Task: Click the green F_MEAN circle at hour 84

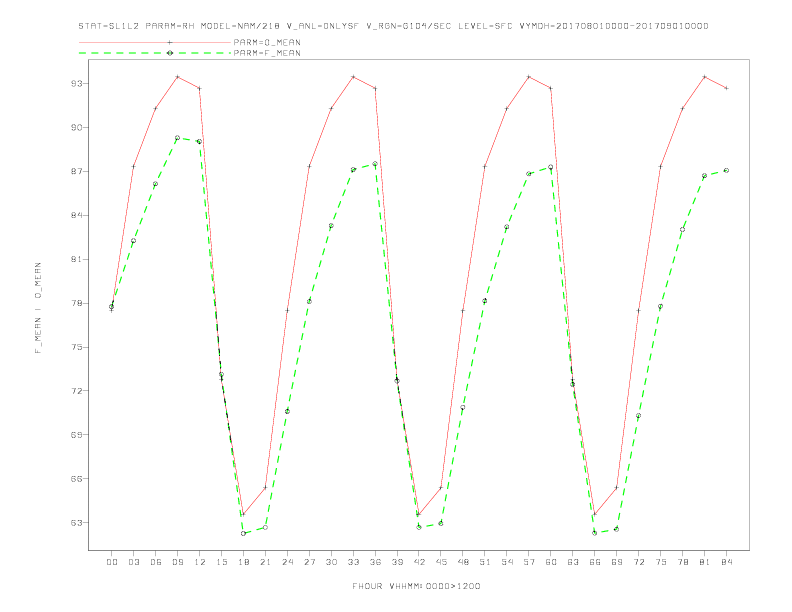Action: point(726,171)
